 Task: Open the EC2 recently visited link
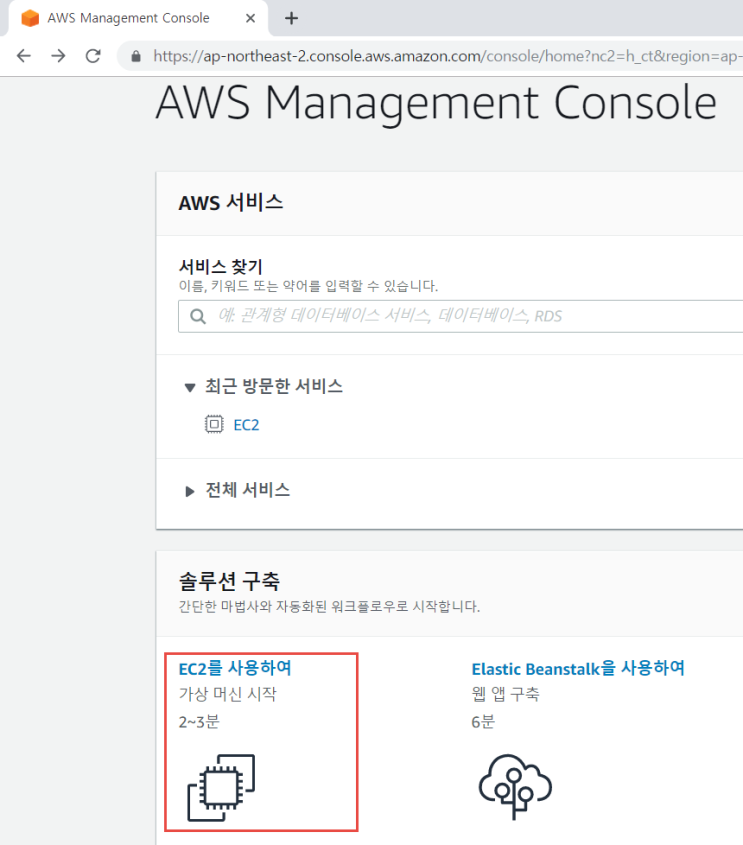coord(246,425)
